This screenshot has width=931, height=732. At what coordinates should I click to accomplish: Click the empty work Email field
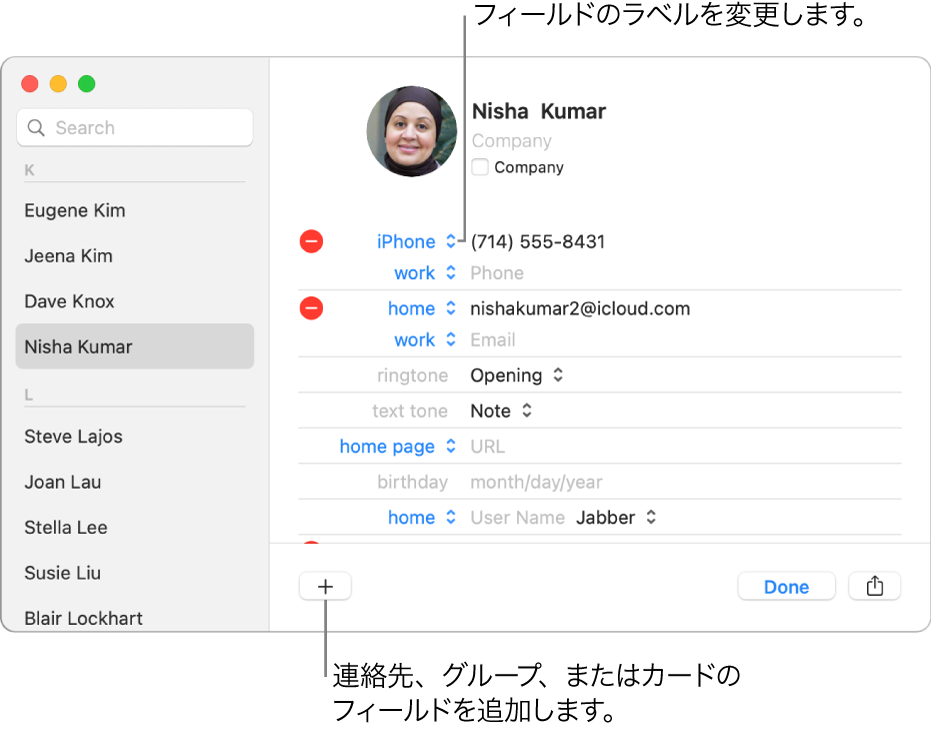(x=493, y=340)
